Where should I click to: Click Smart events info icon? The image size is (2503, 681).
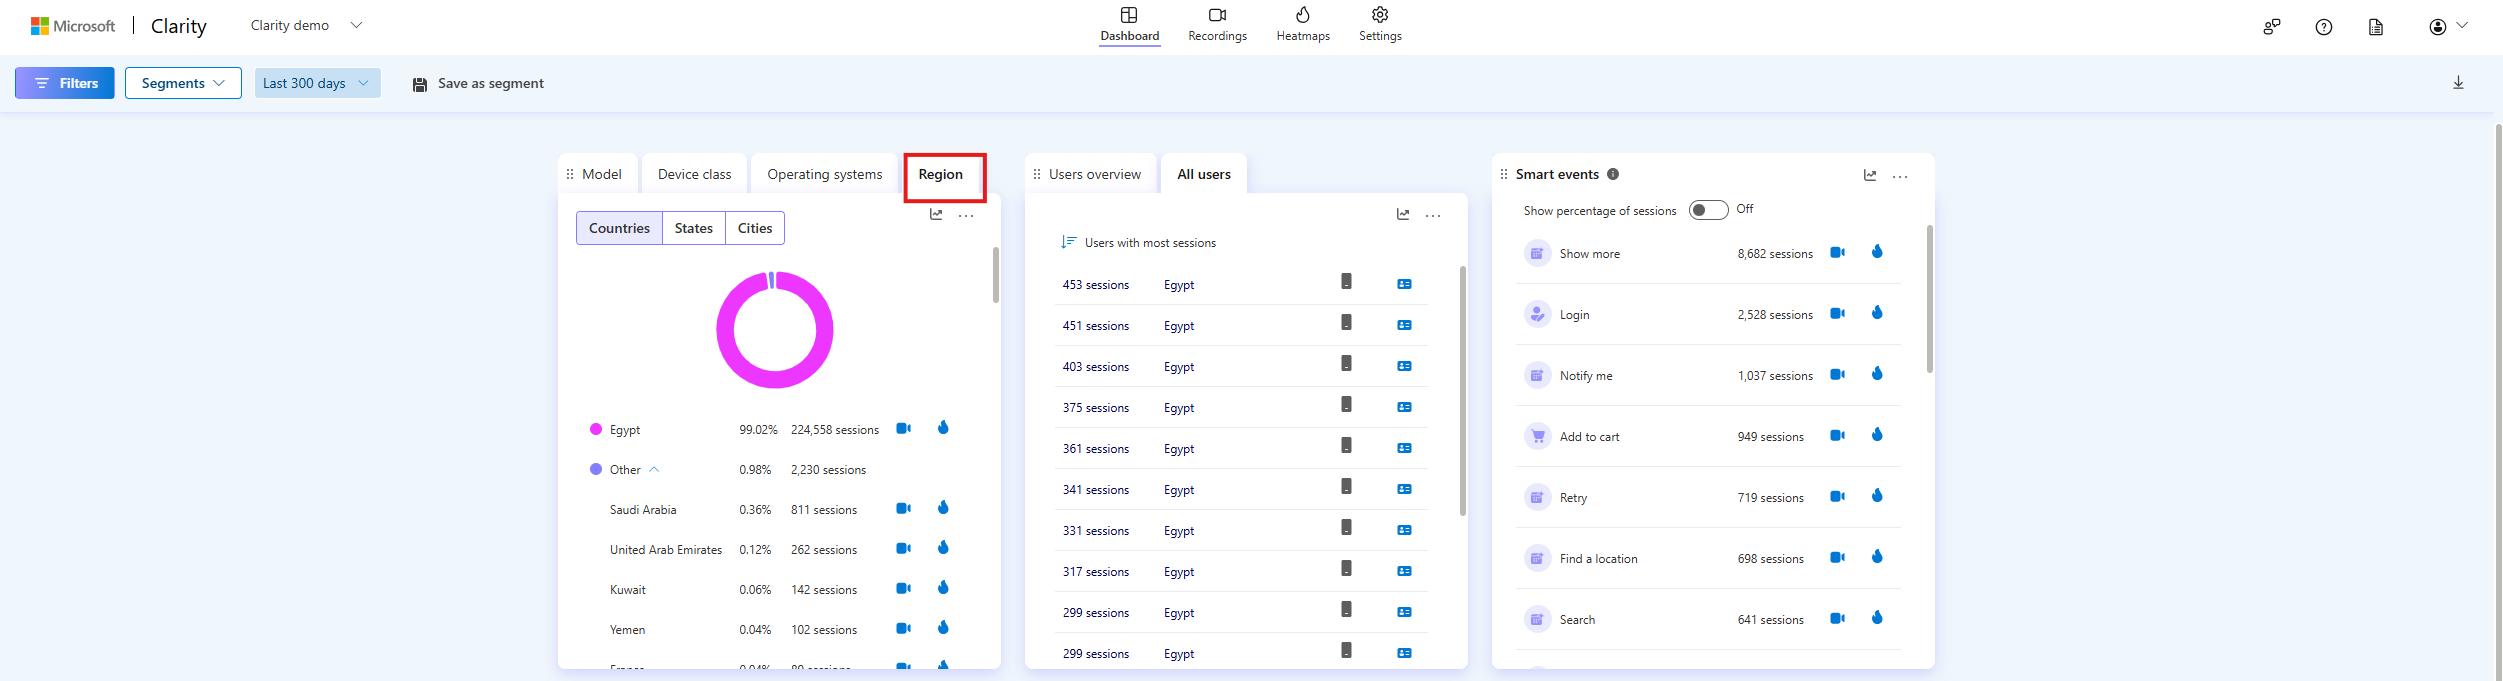[x=1613, y=174]
